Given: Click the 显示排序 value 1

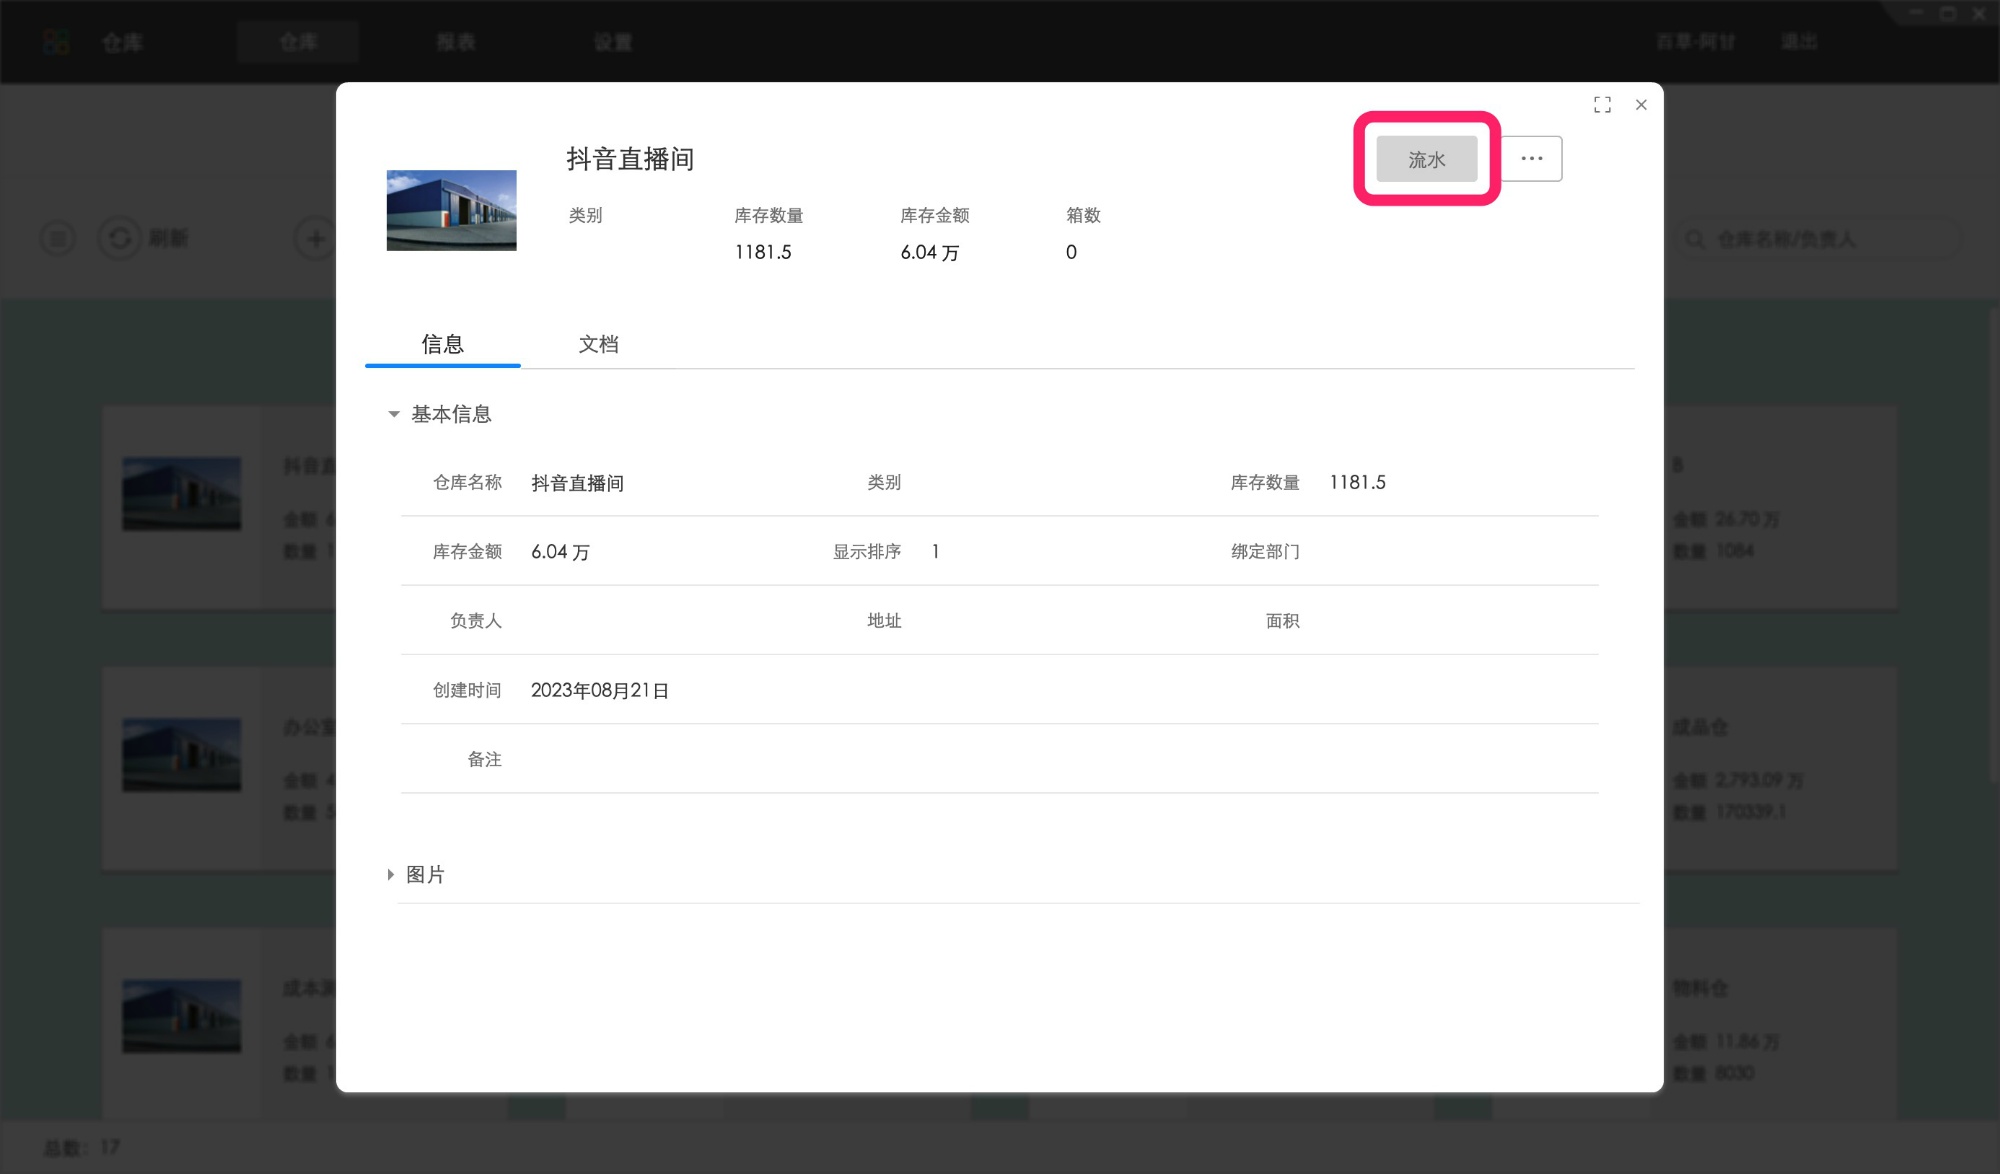Looking at the screenshot, I should [x=935, y=552].
